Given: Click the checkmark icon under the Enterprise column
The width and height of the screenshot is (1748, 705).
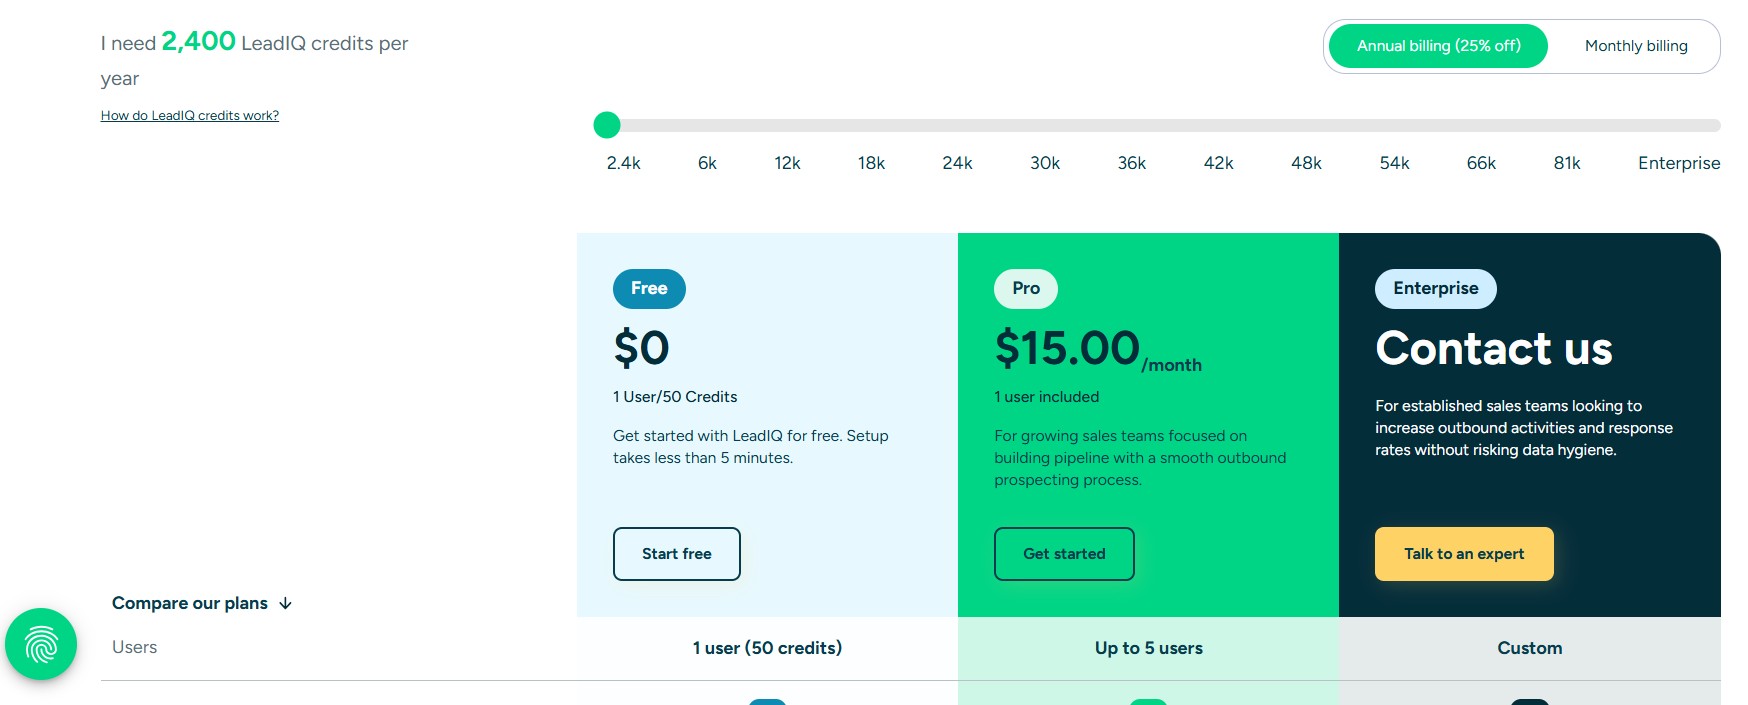Looking at the screenshot, I should [x=1528, y=700].
